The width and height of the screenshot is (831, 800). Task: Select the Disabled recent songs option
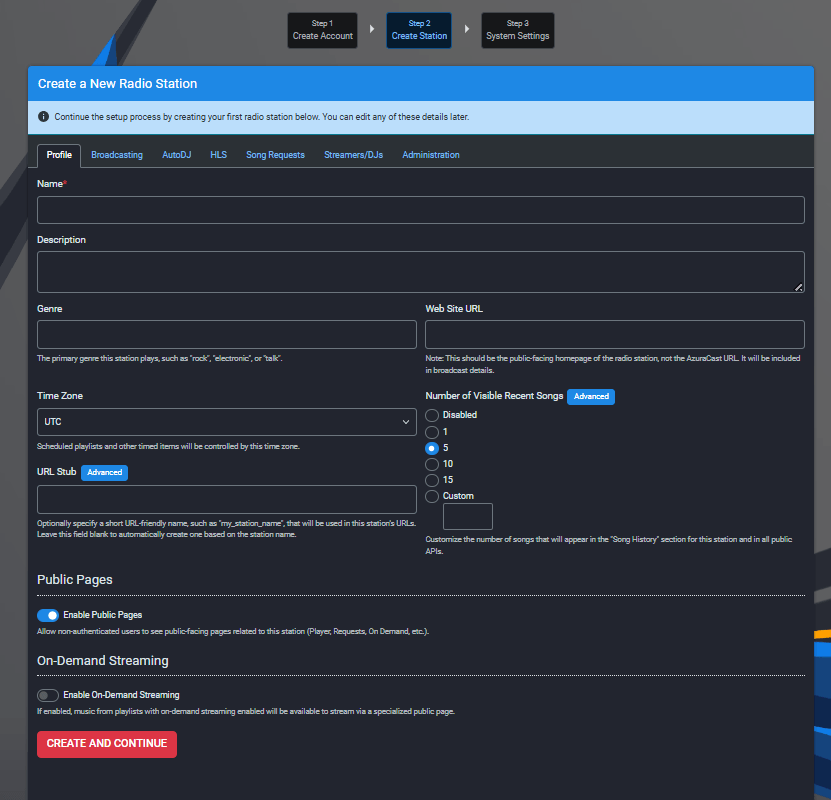[x=432, y=415]
